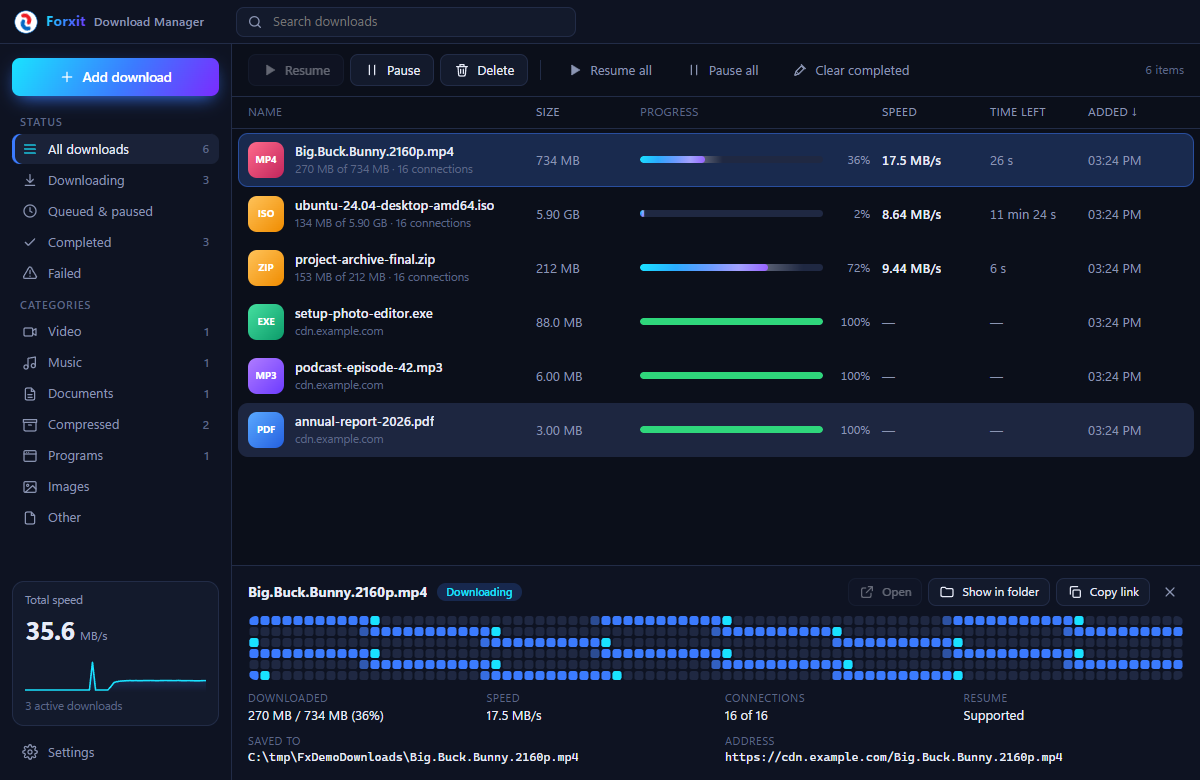Click the 11 min 24 s time left
Screen dimensions: 1200x780
[x=1023, y=214]
